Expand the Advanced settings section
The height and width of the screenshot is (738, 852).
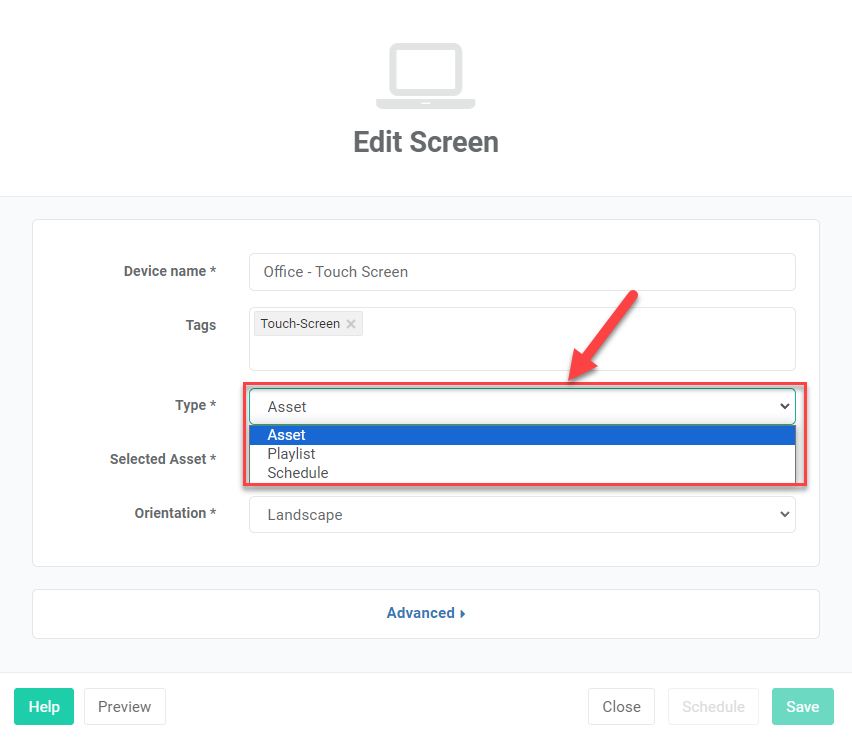click(x=425, y=613)
